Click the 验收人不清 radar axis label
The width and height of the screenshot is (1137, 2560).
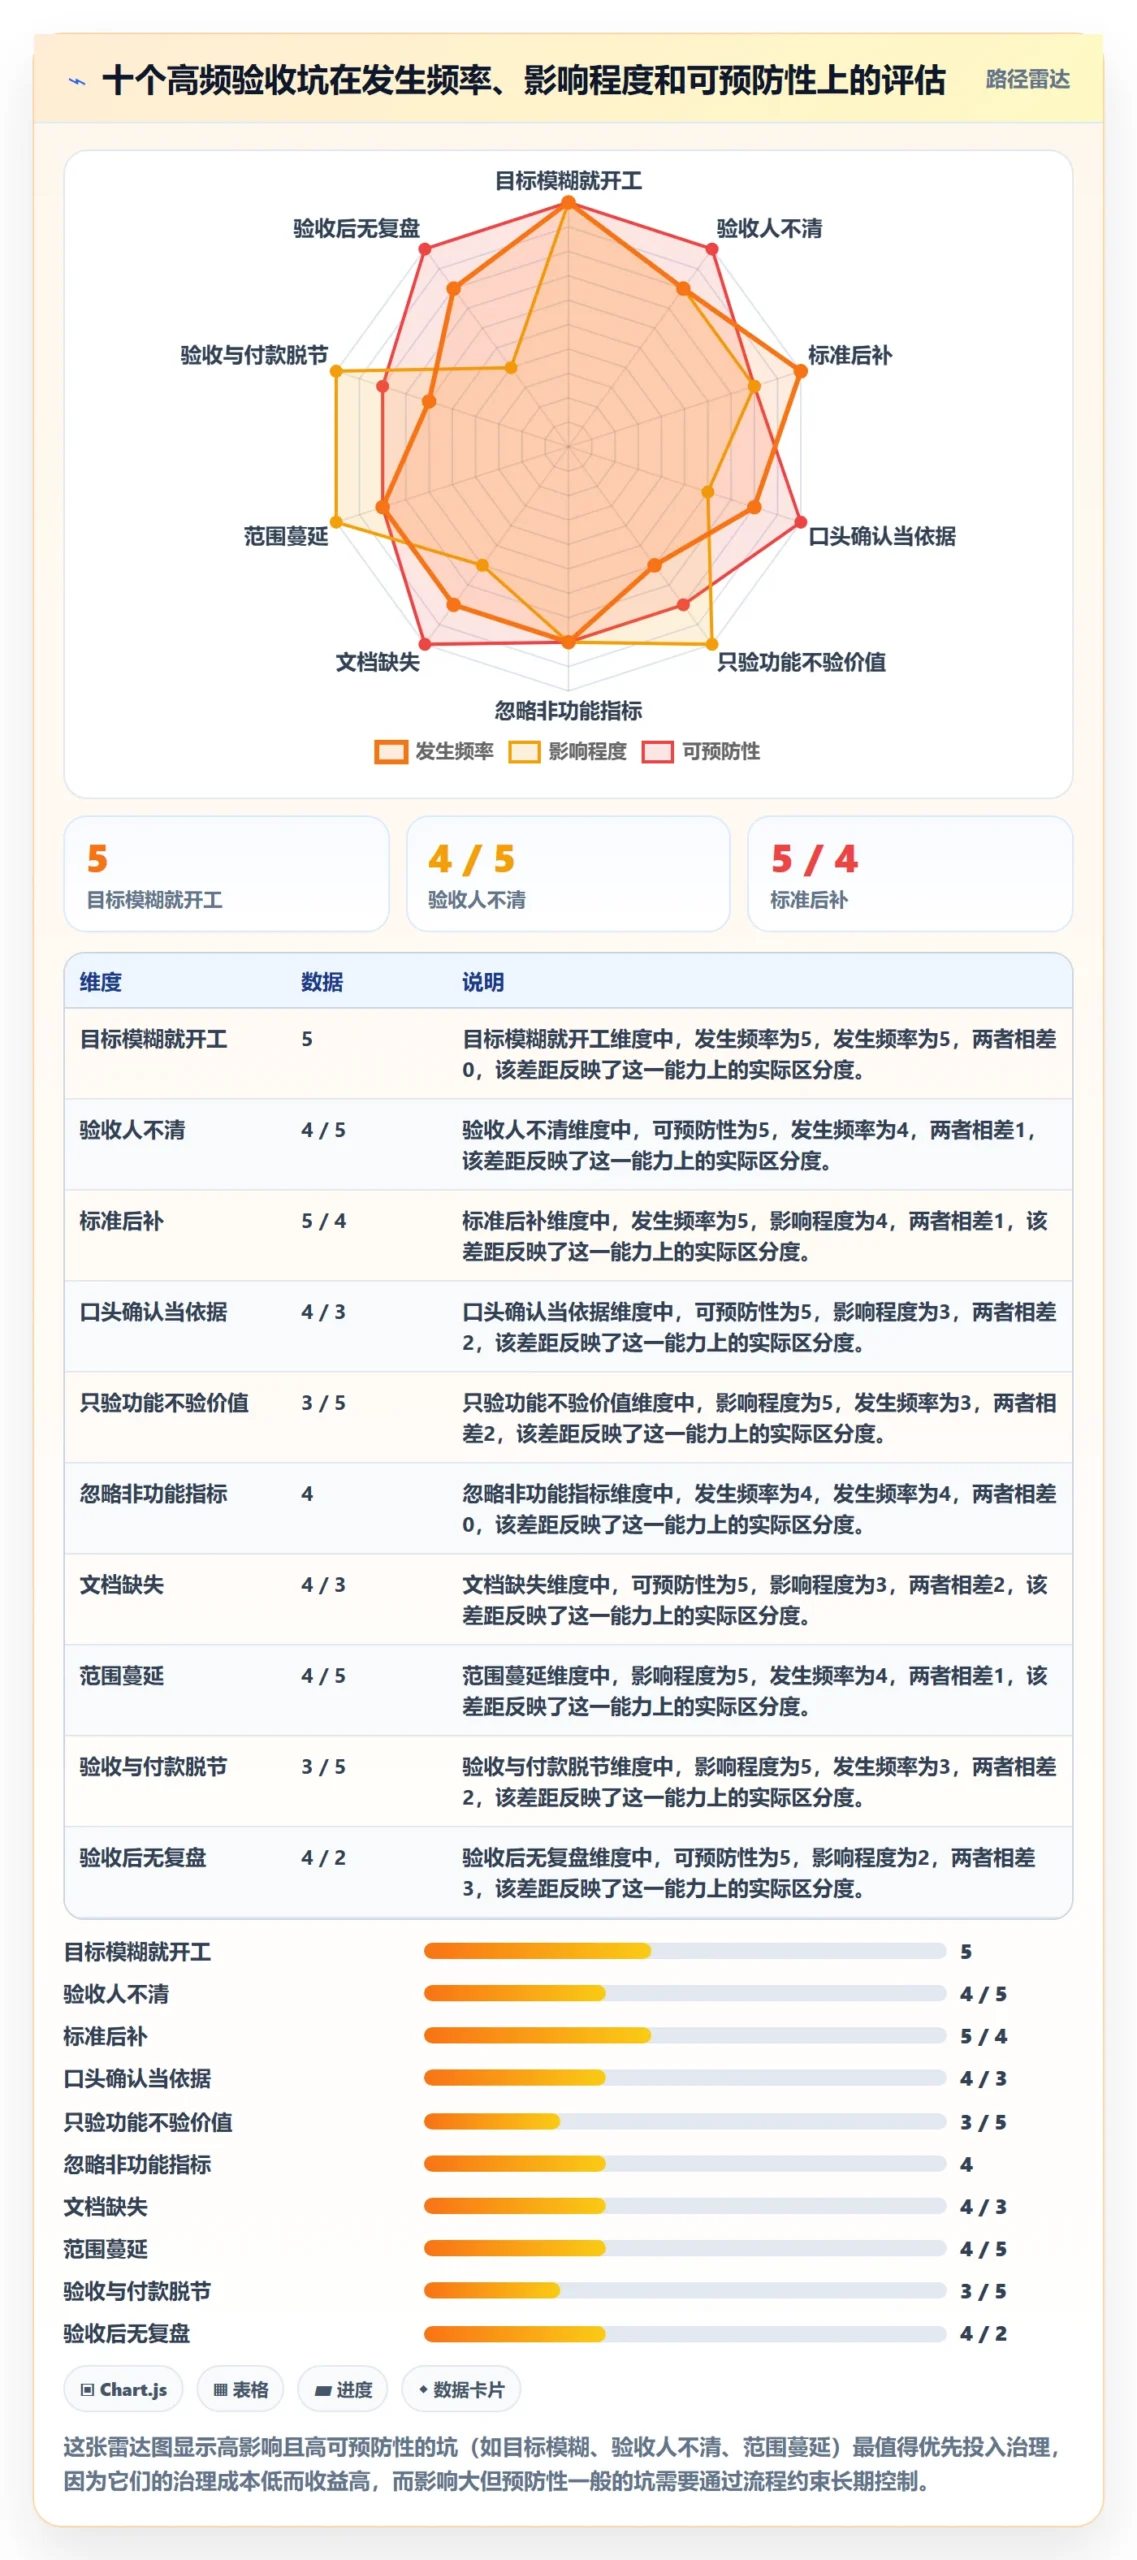[x=769, y=228]
